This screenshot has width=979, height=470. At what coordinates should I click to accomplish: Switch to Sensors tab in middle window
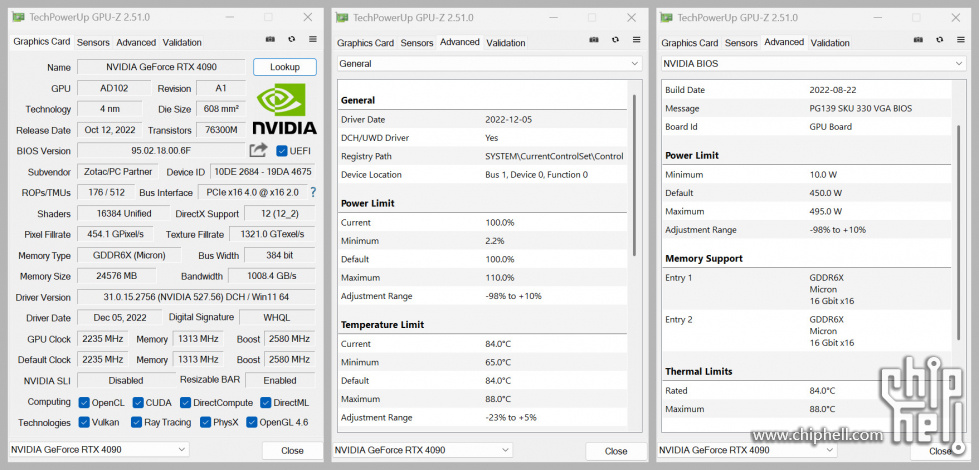pos(416,43)
